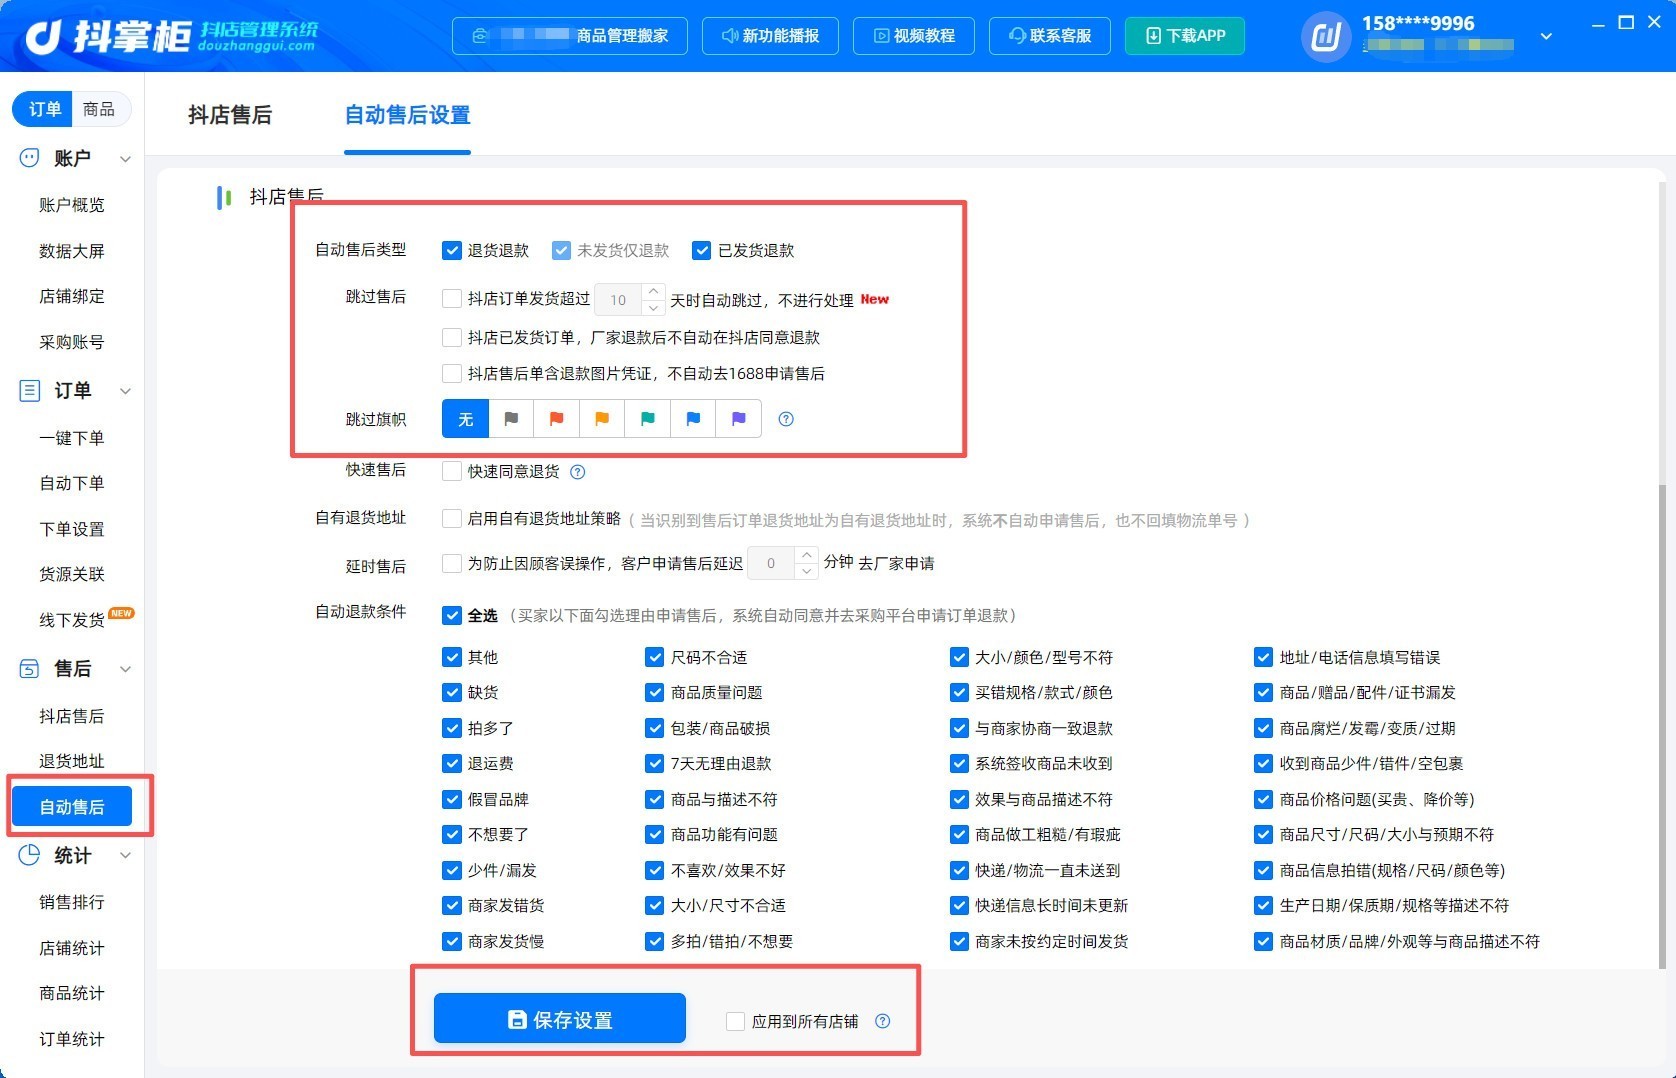Collapse the 售后 sidebar section
Viewport: 1676px width, 1078px height.
125,669
